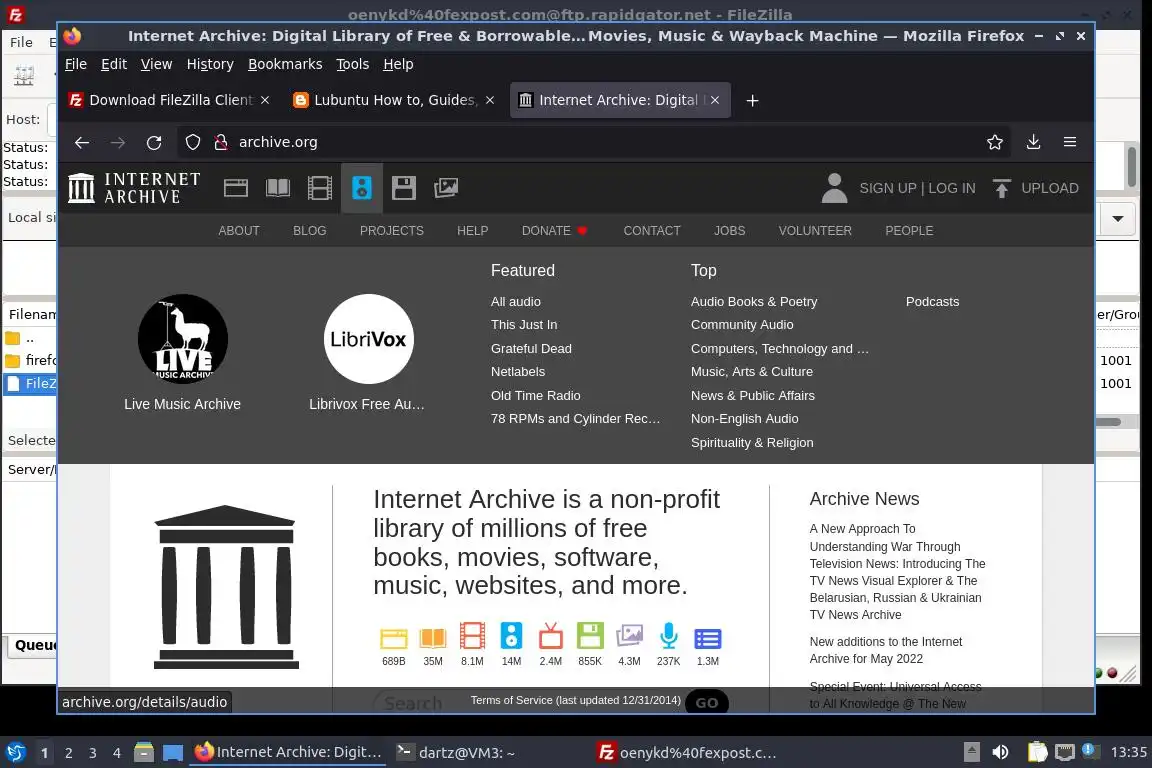Open the File menu in FileZilla window
This screenshot has width=1152, height=768.
(x=21, y=43)
